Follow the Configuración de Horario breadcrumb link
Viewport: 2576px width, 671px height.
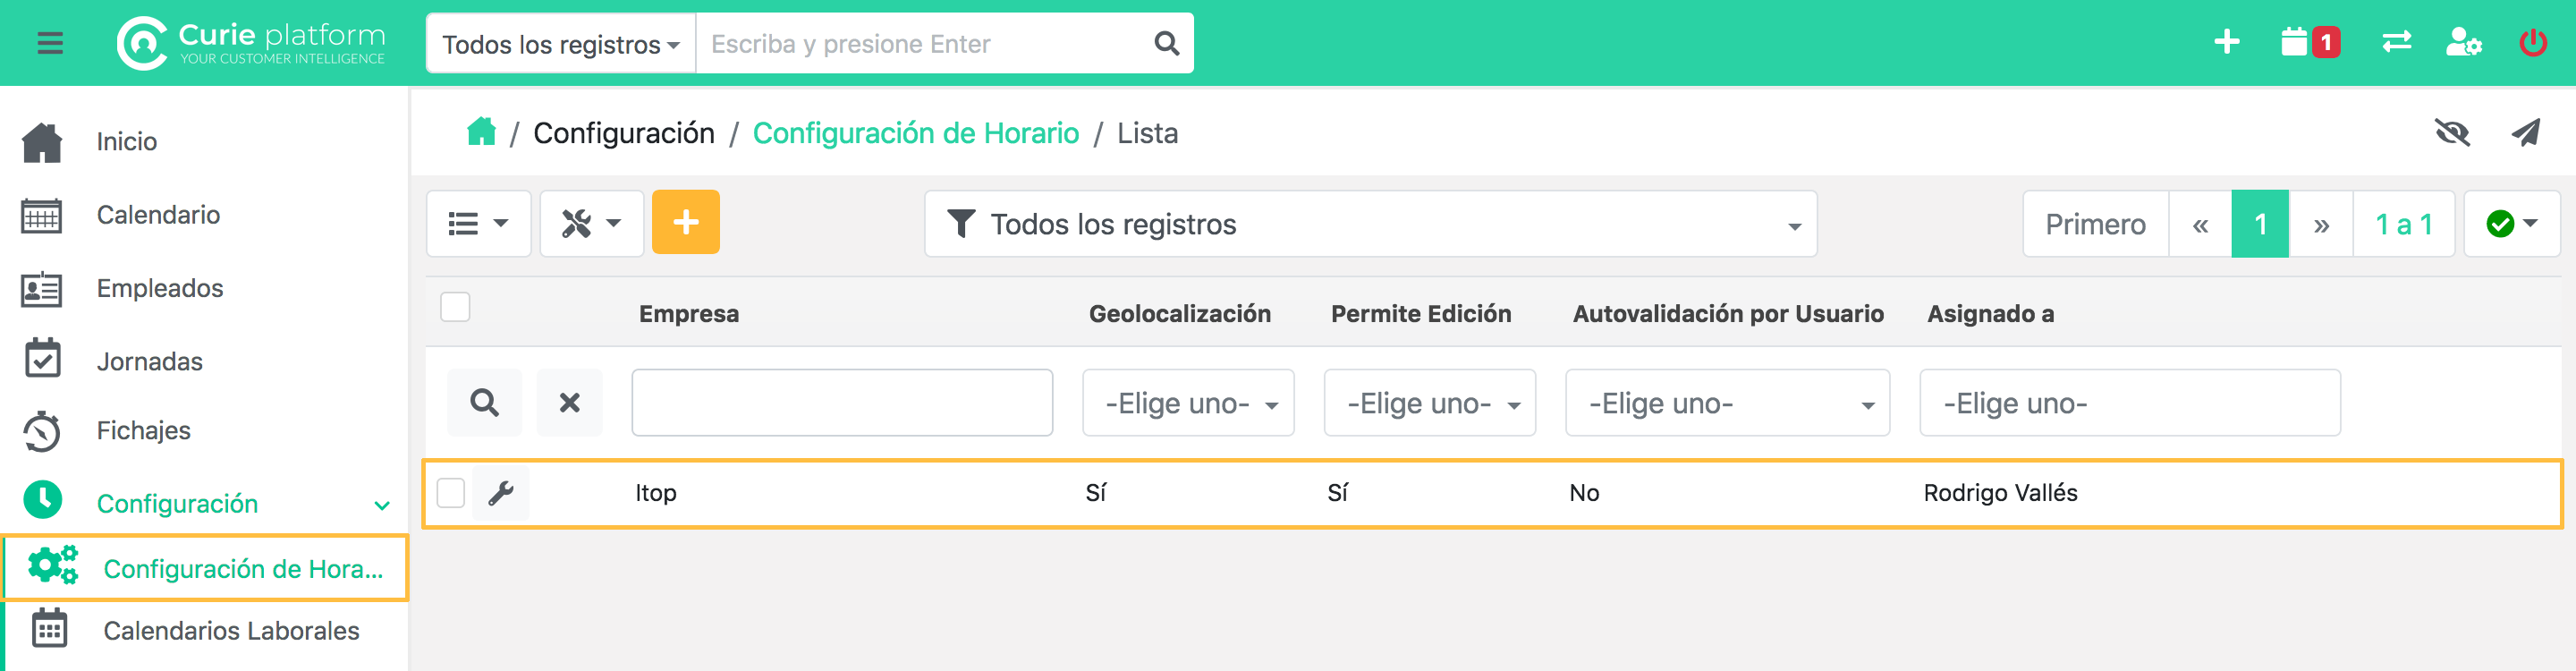coord(915,133)
